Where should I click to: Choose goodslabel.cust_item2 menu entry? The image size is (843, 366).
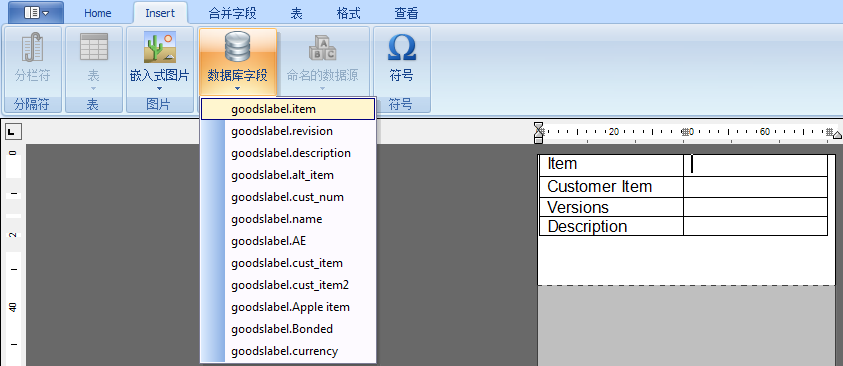pyautogui.click(x=288, y=285)
